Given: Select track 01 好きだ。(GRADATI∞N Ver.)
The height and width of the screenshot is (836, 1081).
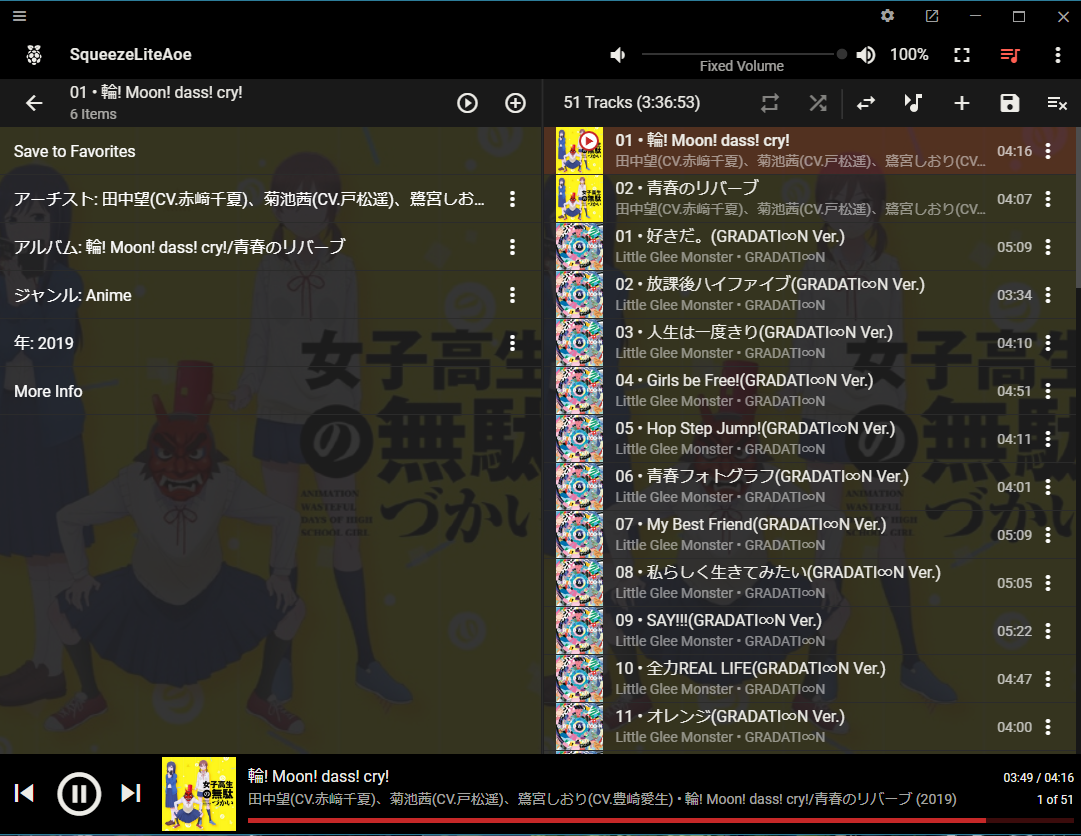Looking at the screenshot, I should (810, 247).
